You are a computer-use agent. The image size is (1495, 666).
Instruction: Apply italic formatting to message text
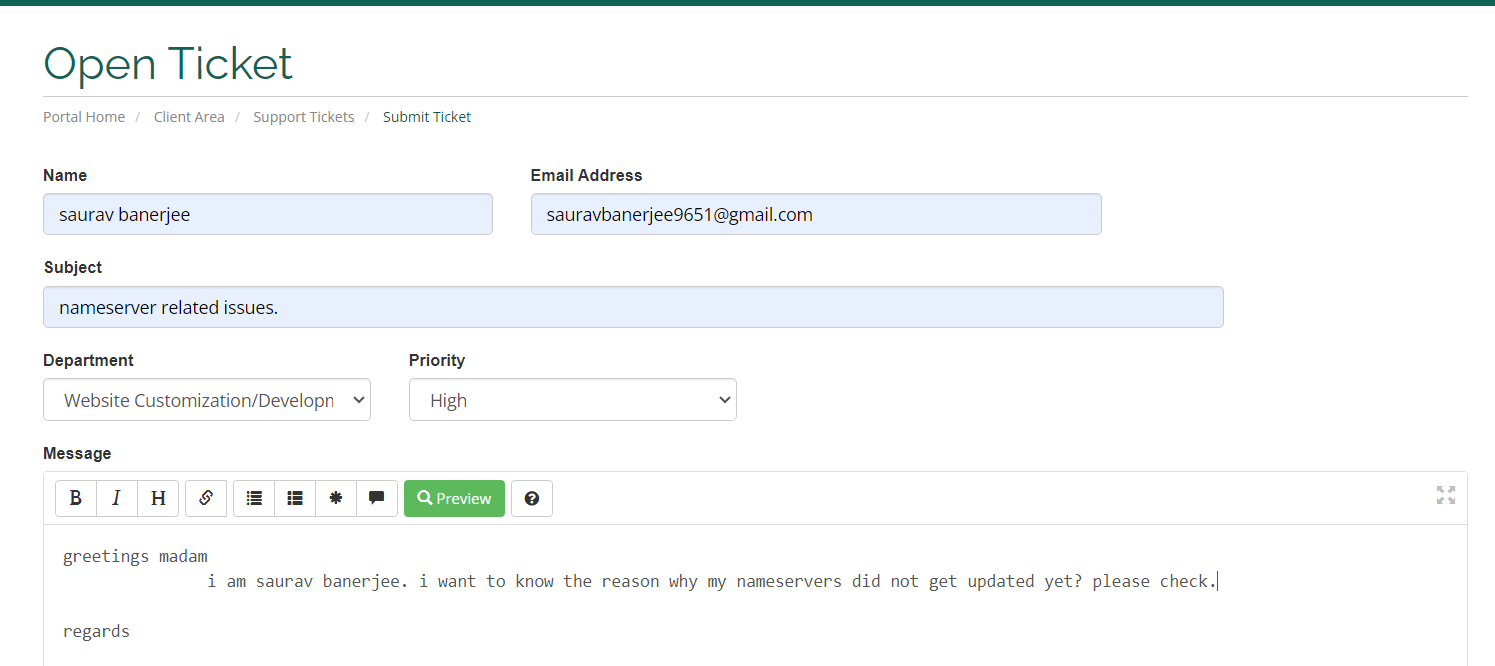pyautogui.click(x=117, y=498)
